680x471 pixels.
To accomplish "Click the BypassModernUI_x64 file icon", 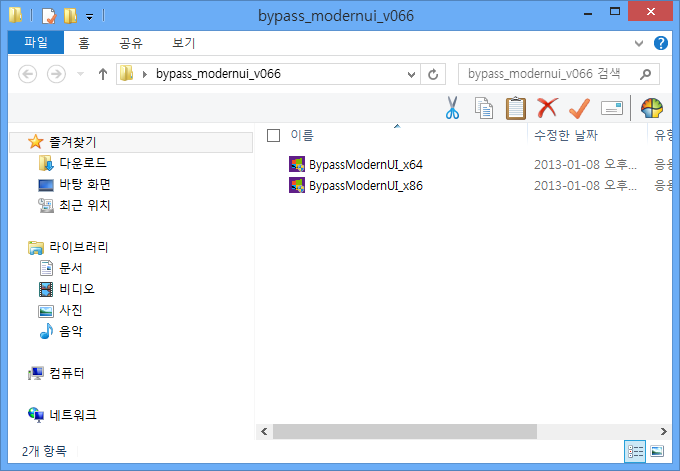I will [x=297, y=164].
